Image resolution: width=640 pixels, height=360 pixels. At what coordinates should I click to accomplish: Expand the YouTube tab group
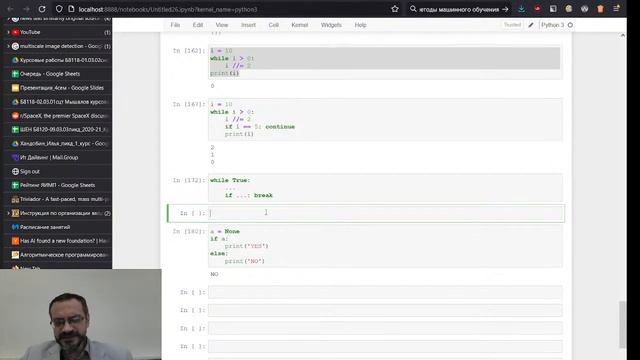pyautogui.click(x=8, y=32)
